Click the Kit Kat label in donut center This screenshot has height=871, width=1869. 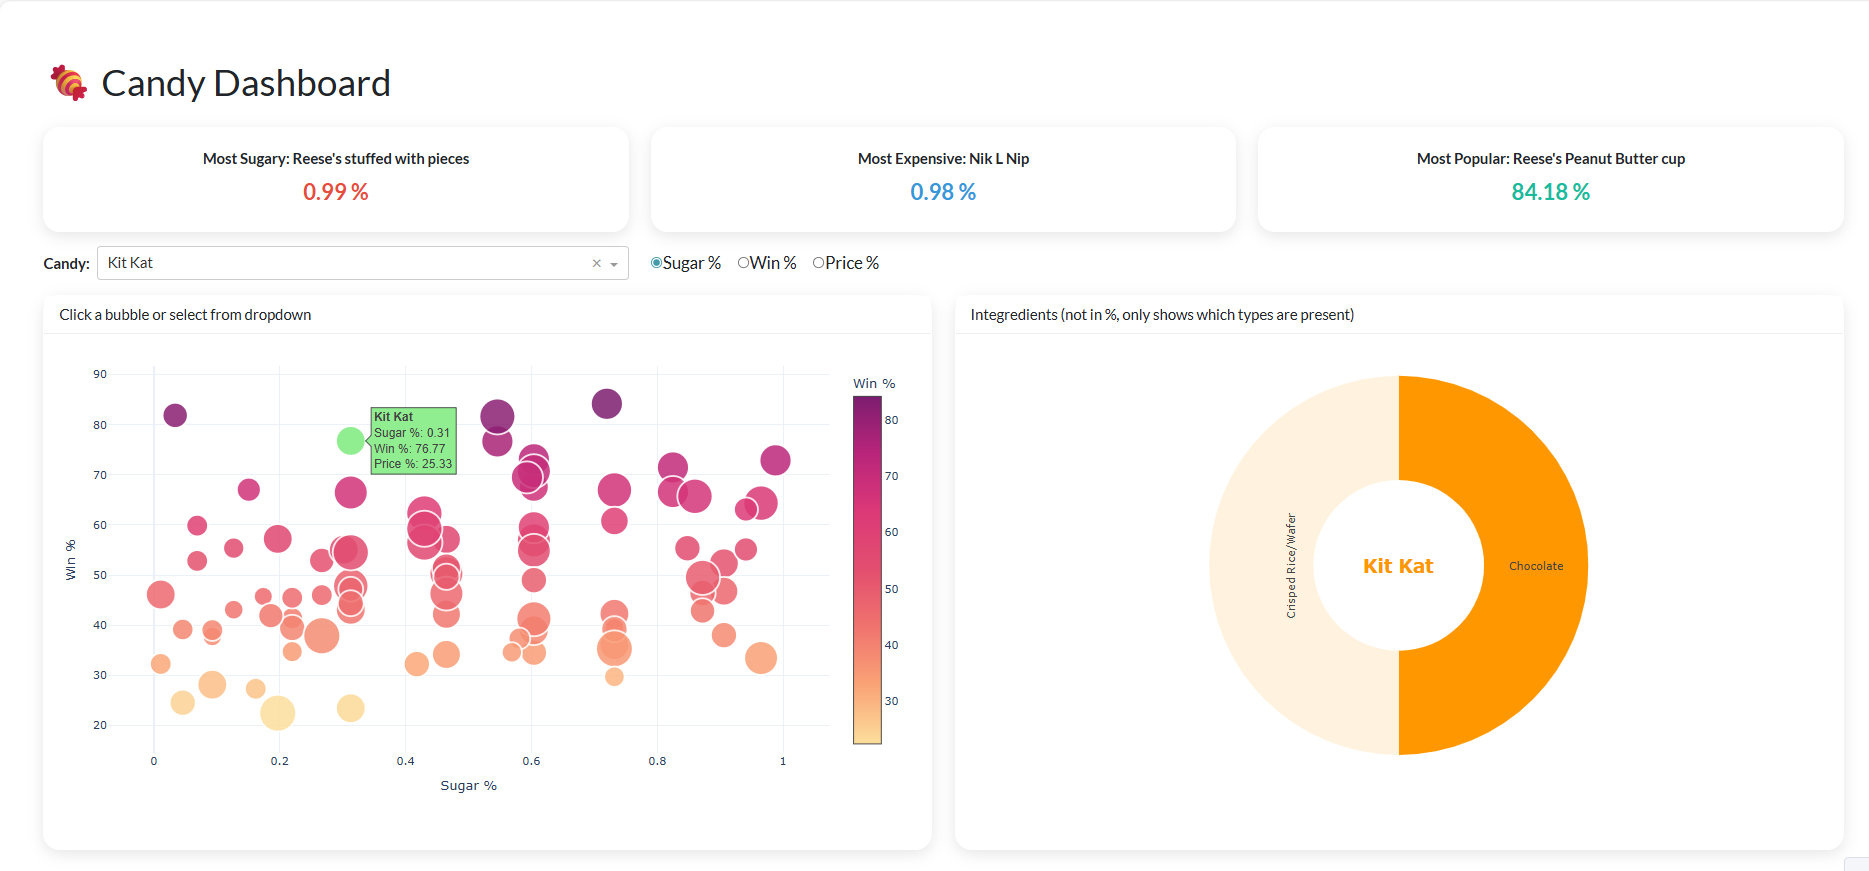tap(1398, 566)
